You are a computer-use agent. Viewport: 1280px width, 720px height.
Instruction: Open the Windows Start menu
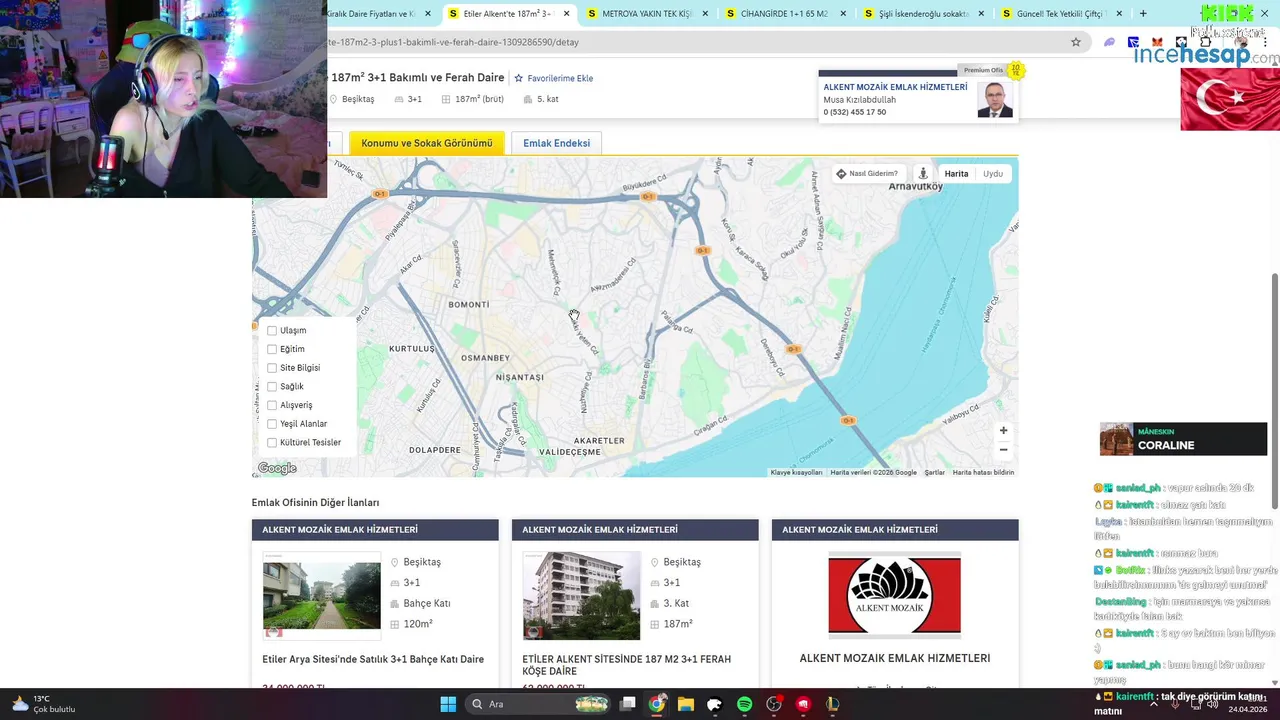448,704
